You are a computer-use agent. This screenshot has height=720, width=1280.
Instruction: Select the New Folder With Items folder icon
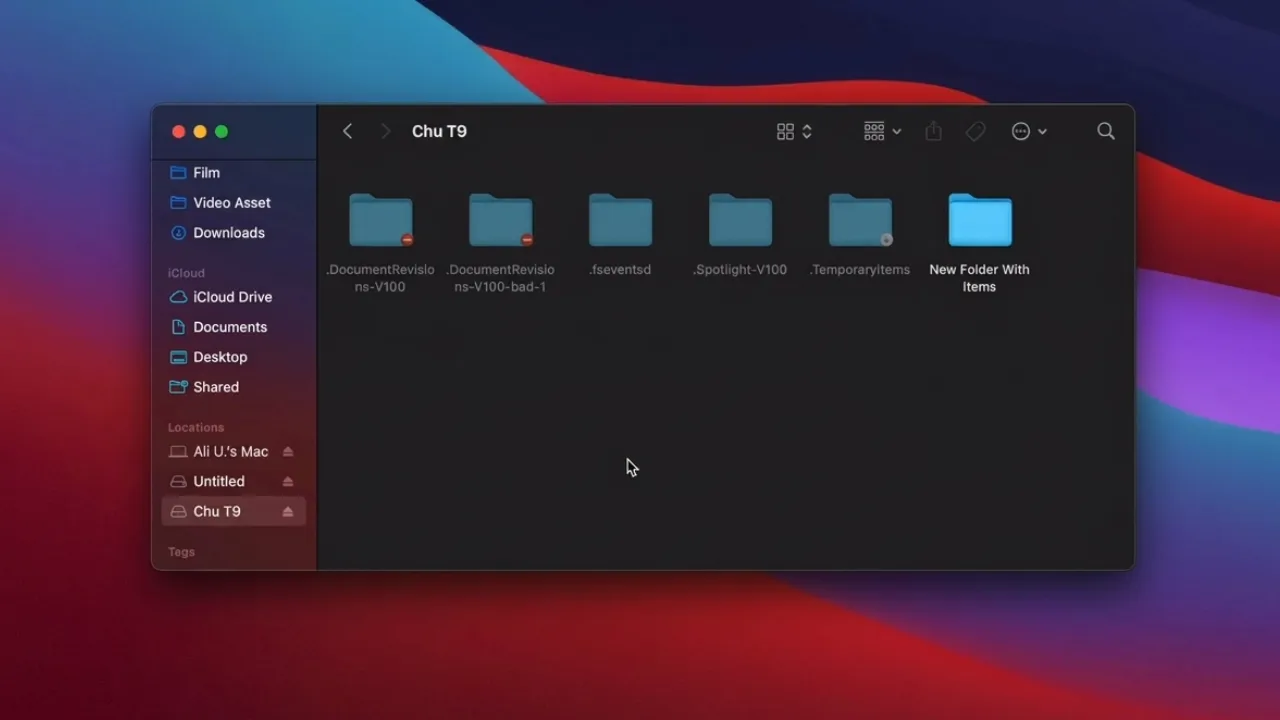[x=980, y=220]
